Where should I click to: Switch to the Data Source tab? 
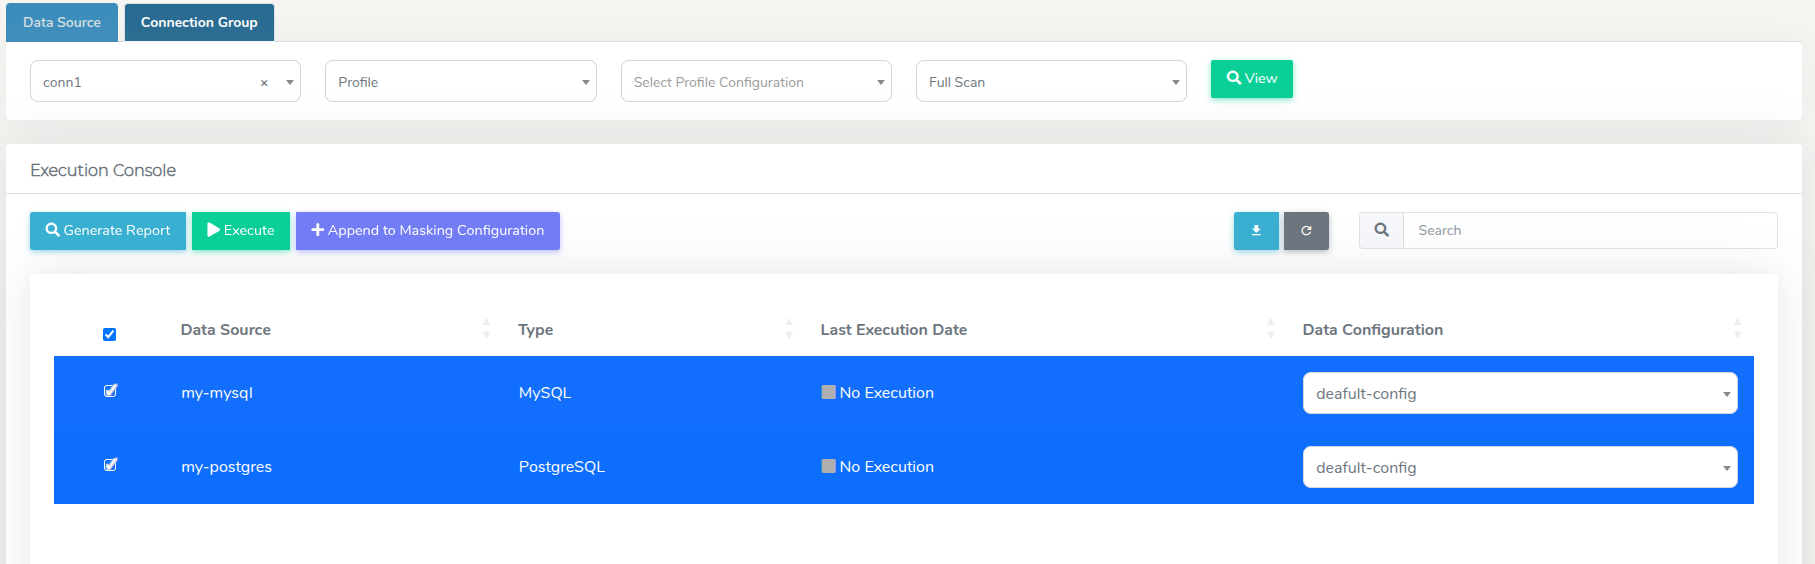point(62,22)
